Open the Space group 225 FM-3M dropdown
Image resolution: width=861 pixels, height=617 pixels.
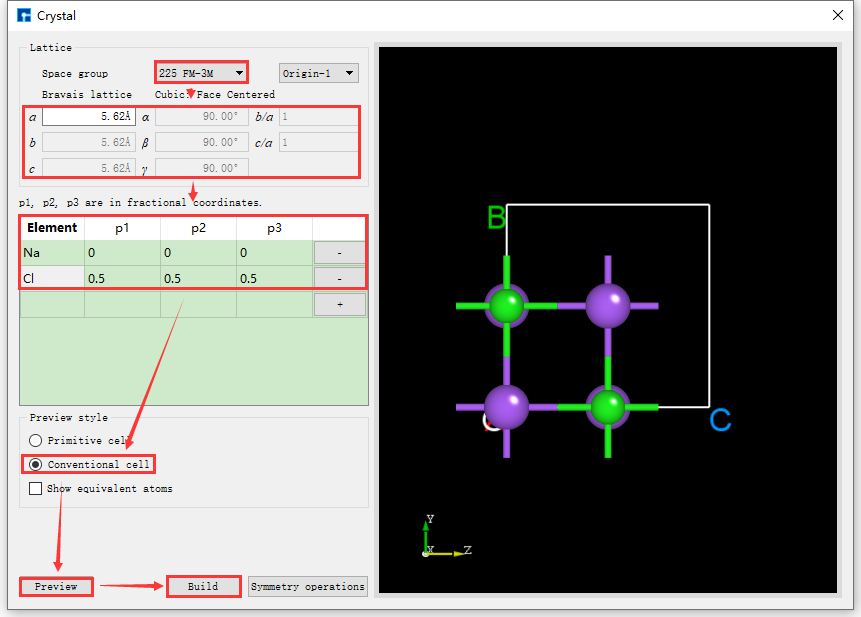pos(201,73)
